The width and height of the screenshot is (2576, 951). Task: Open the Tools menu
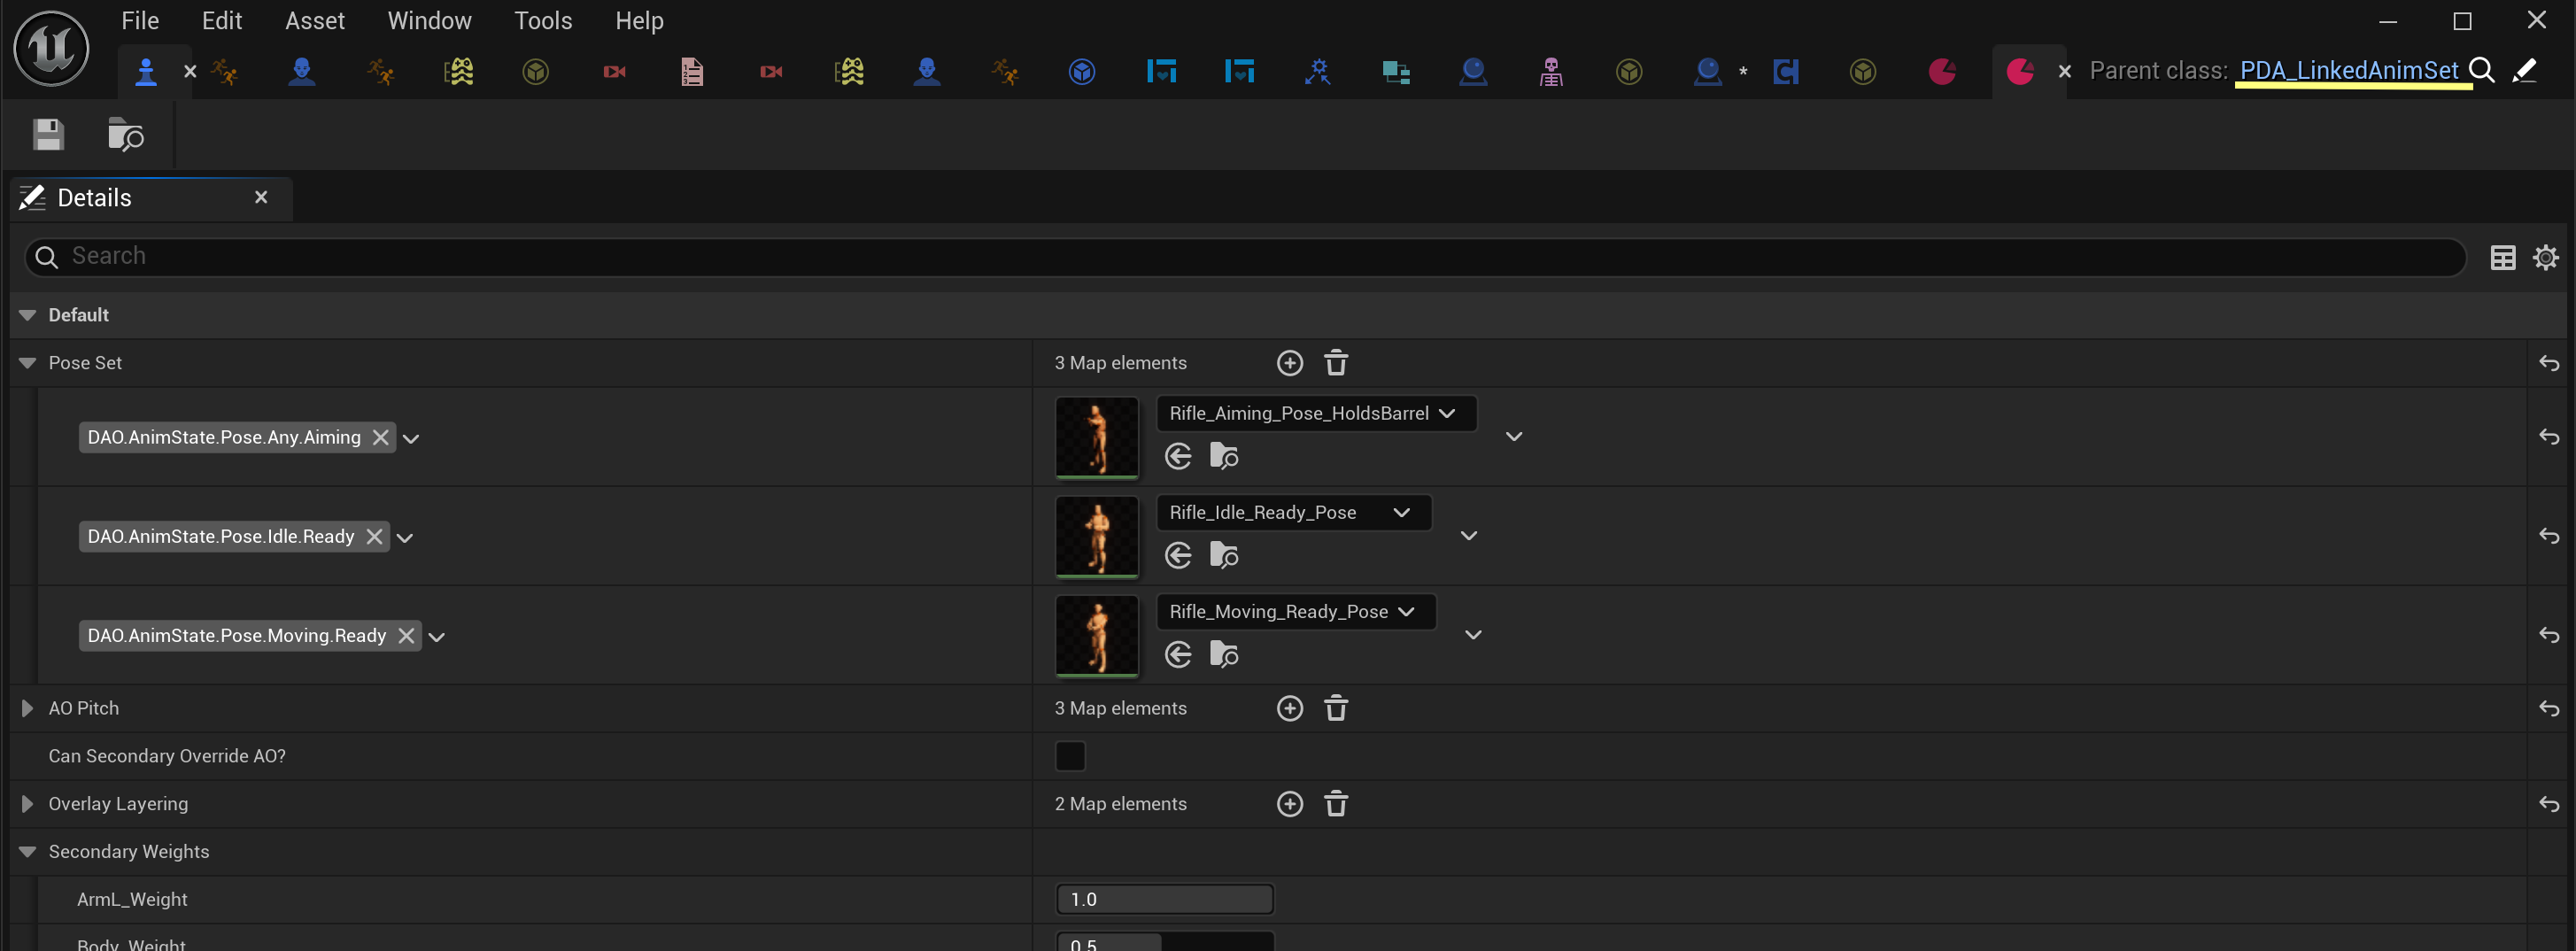pos(542,21)
